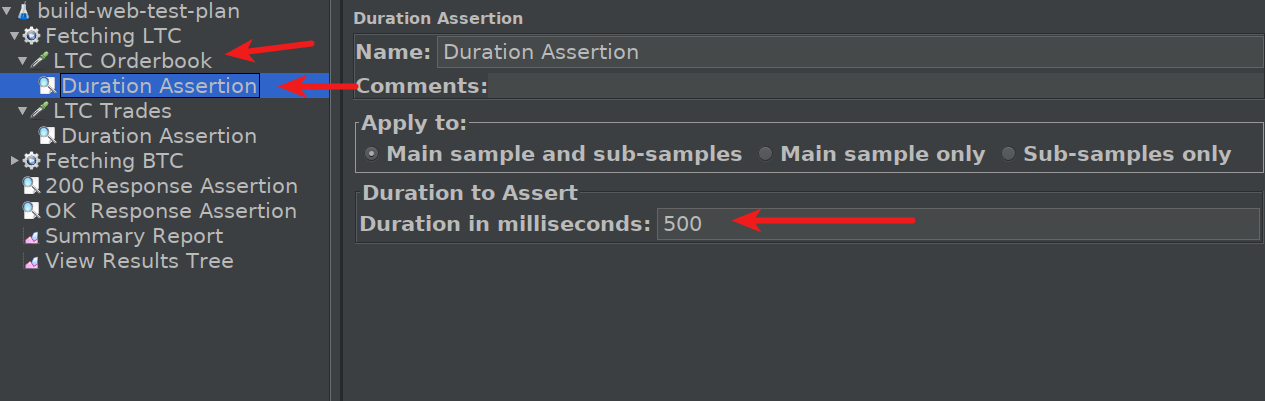This screenshot has width=1265, height=401.
Task: Select Duration Assertion under LTC Trades
Action: click(x=159, y=136)
